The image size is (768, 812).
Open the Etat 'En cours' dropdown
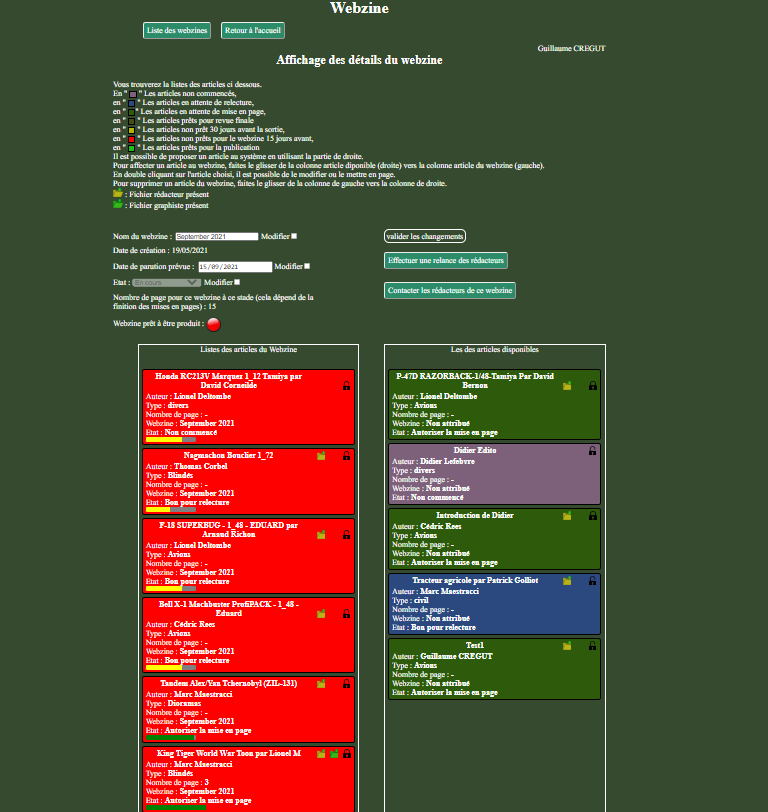coord(166,283)
